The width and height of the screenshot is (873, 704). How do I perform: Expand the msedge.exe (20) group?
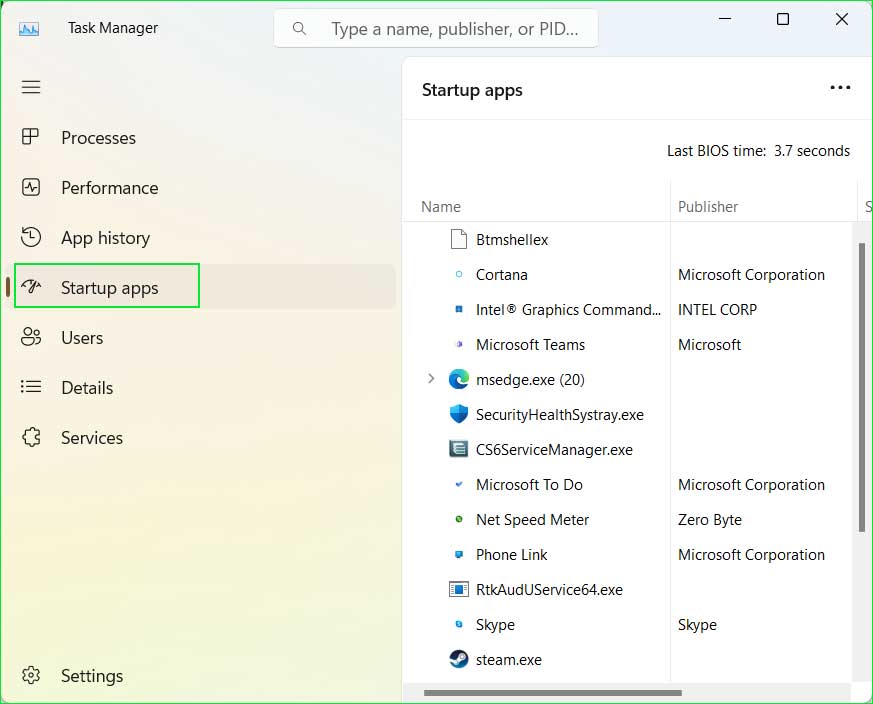point(431,379)
